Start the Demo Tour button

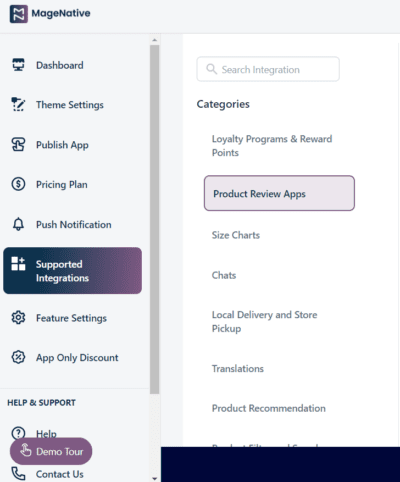point(51,451)
